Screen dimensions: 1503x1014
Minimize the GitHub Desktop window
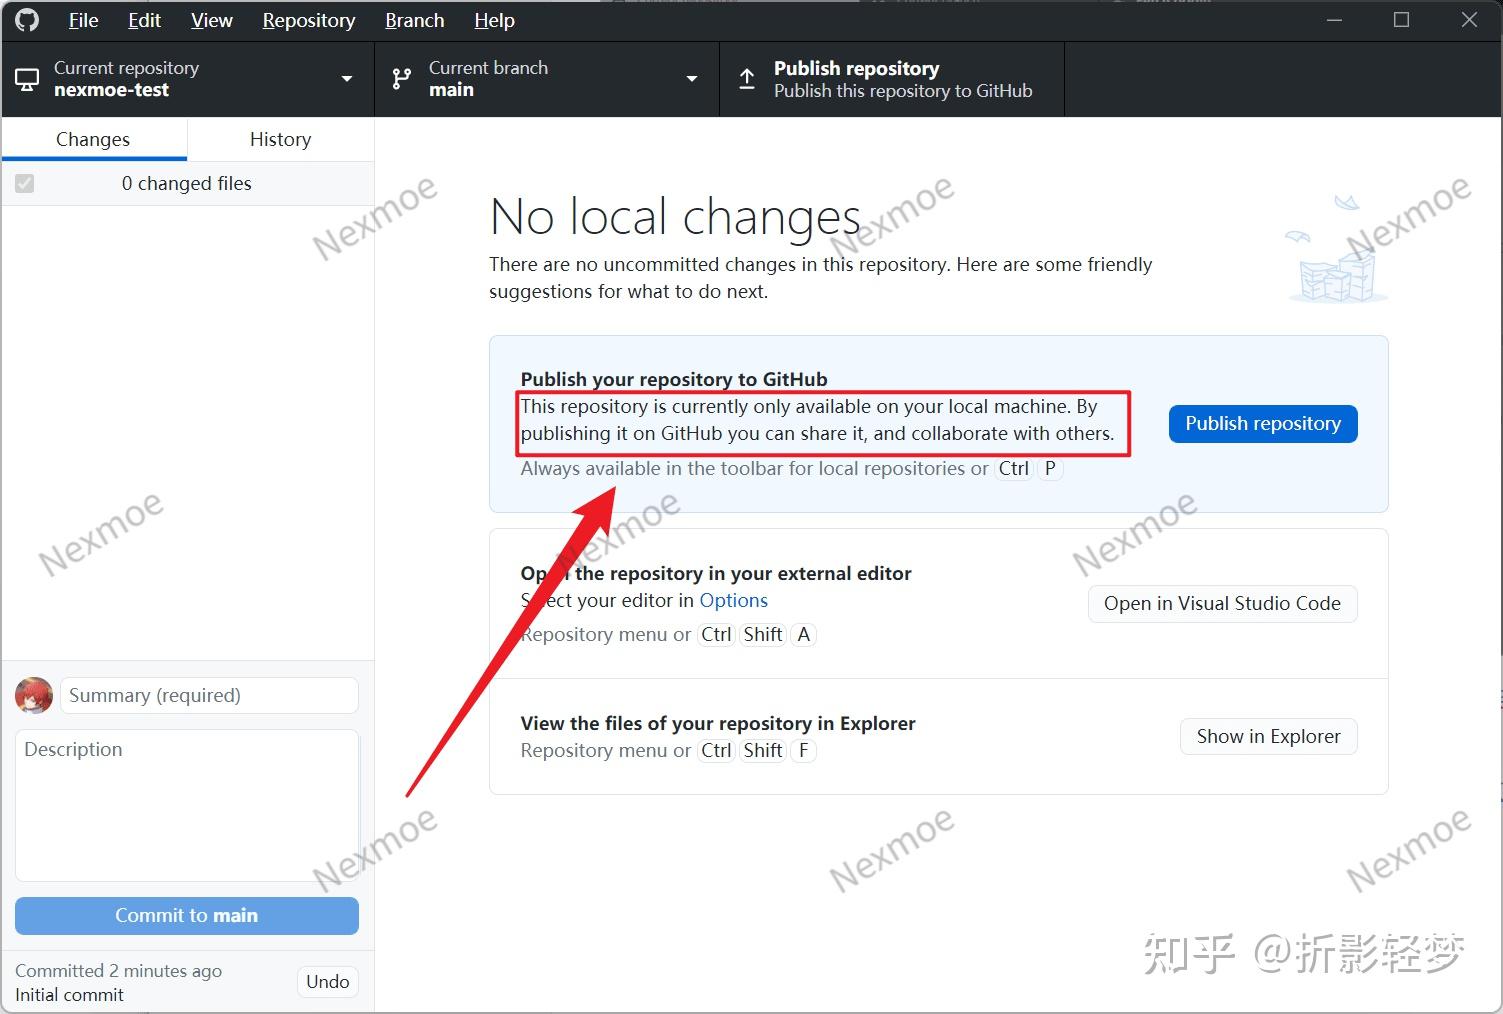click(1334, 20)
